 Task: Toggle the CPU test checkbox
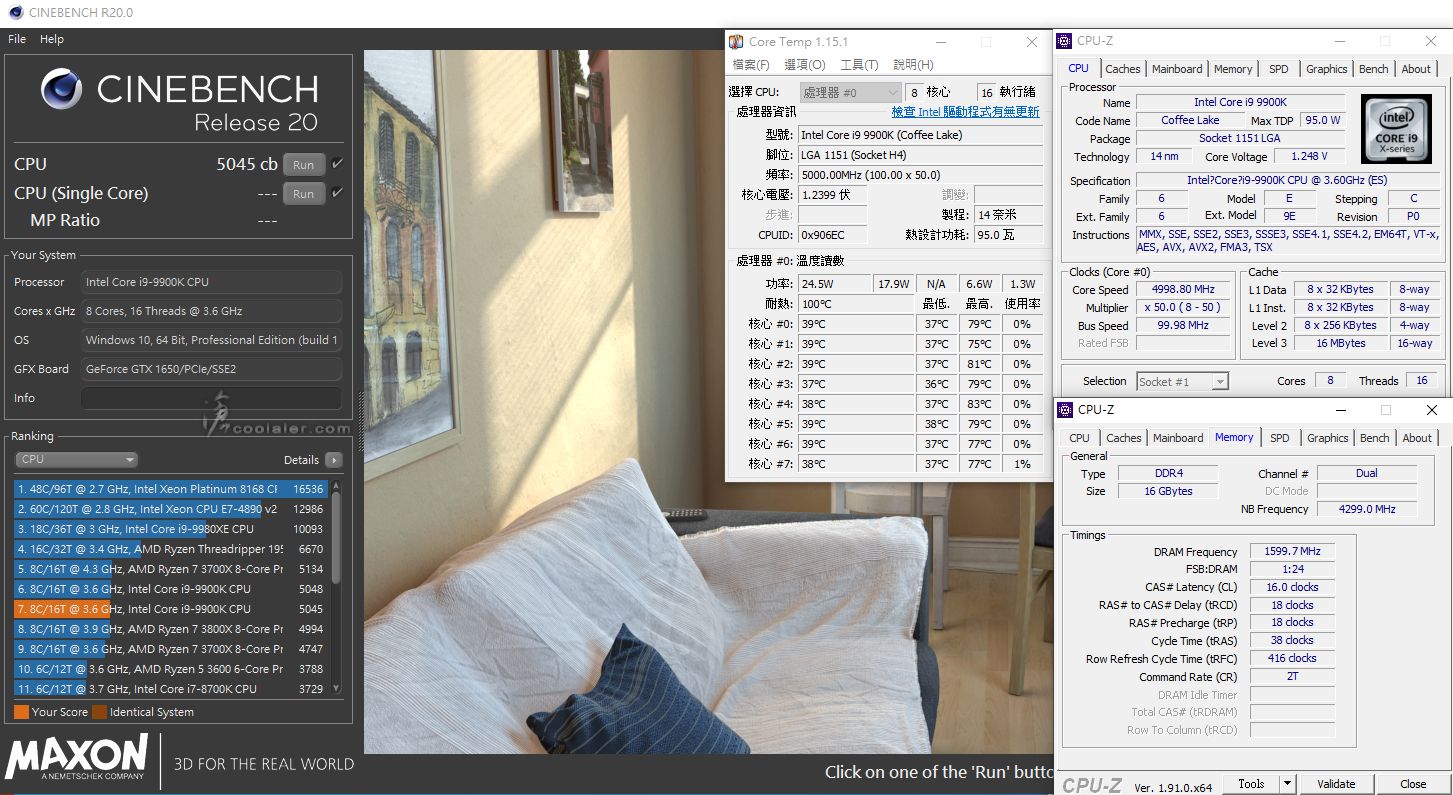[x=337, y=164]
